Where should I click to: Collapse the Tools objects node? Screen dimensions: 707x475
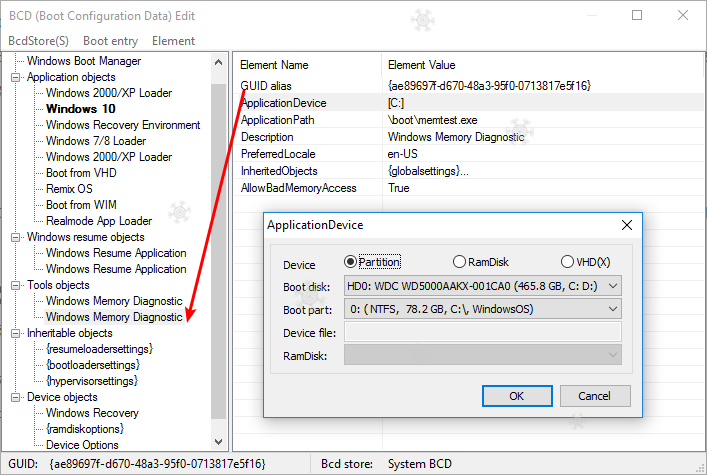coord(16,285)
